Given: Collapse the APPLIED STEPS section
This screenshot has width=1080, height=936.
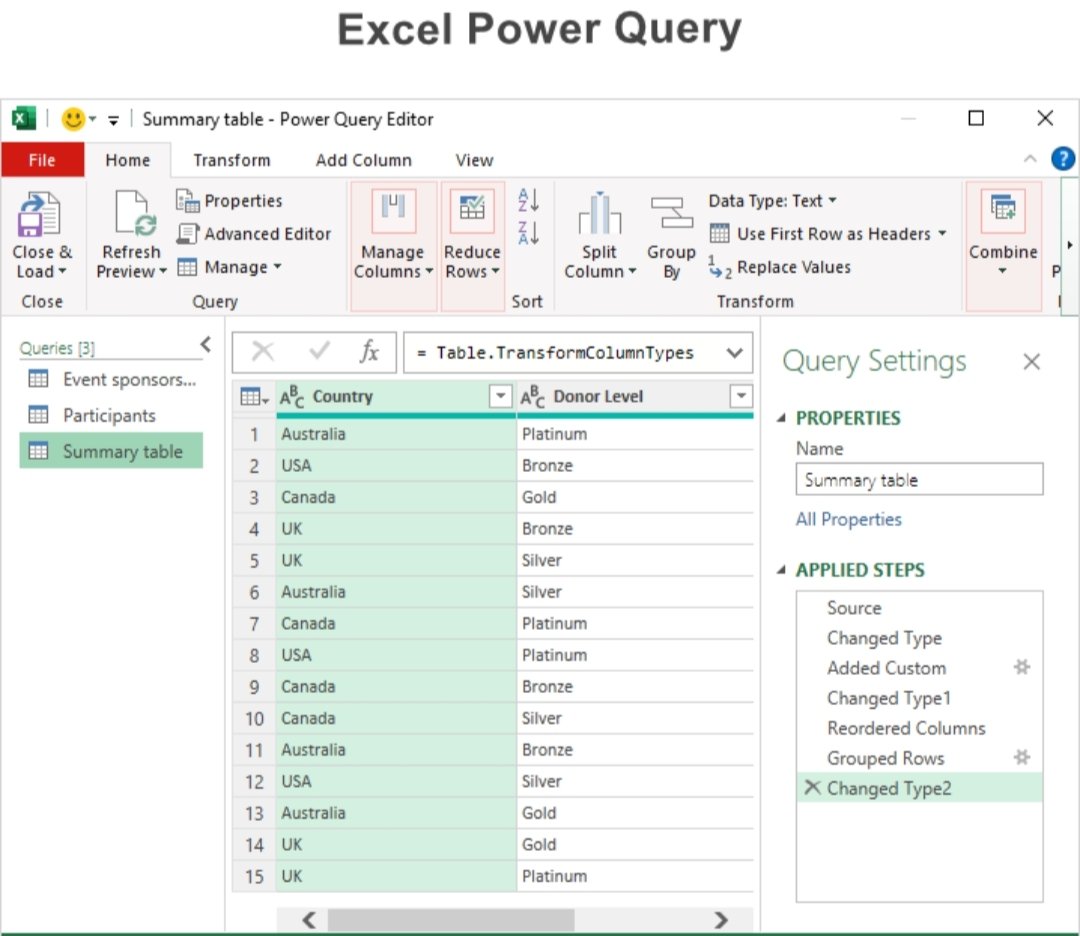Looking at the screenshot, I should click(x=781, y=570).
